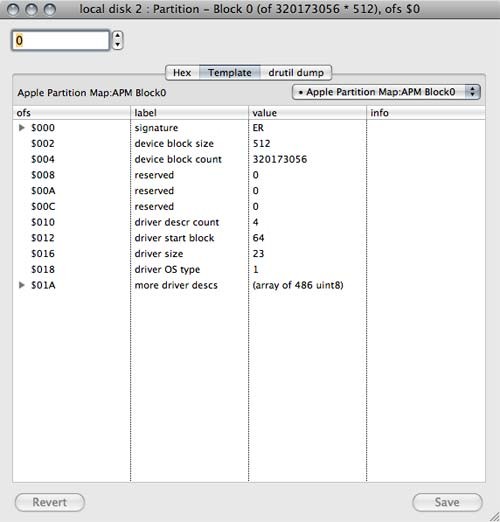Click the Revert button
The image size is (500, 522).
click(x=50, y=502)
